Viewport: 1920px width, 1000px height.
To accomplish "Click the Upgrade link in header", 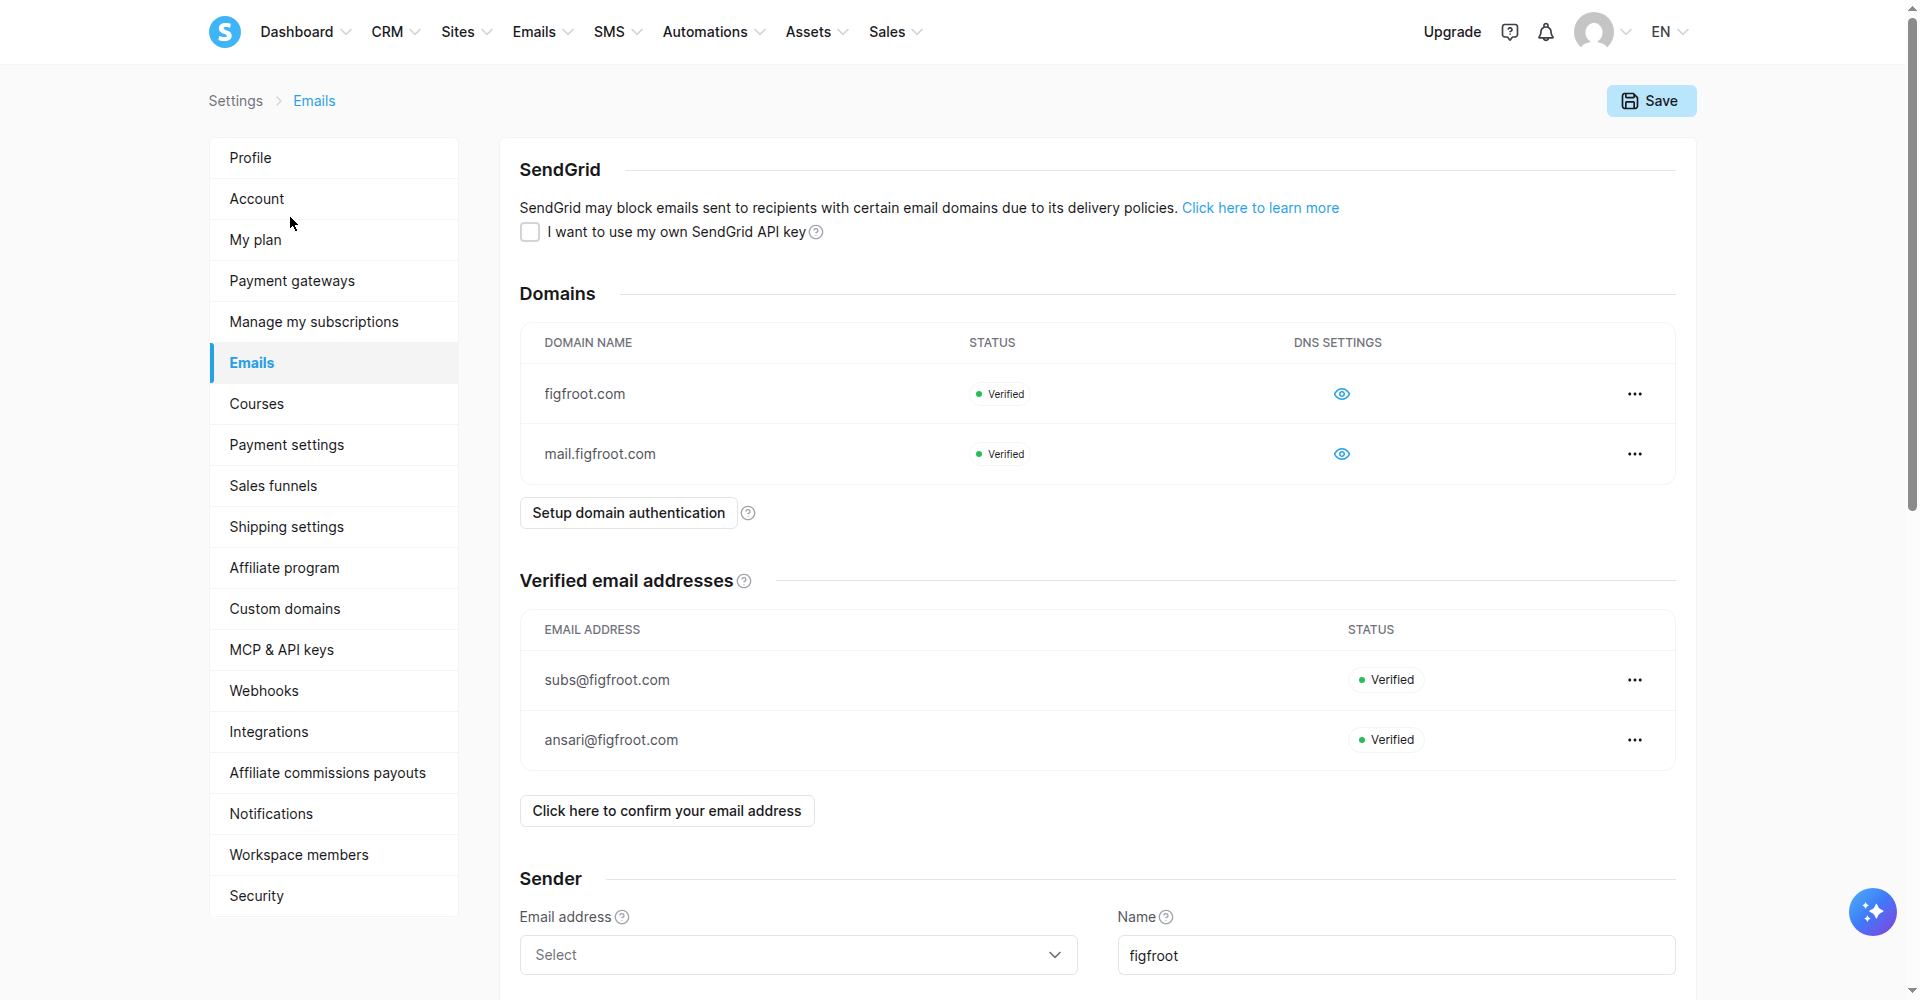I will point(1452,32).
